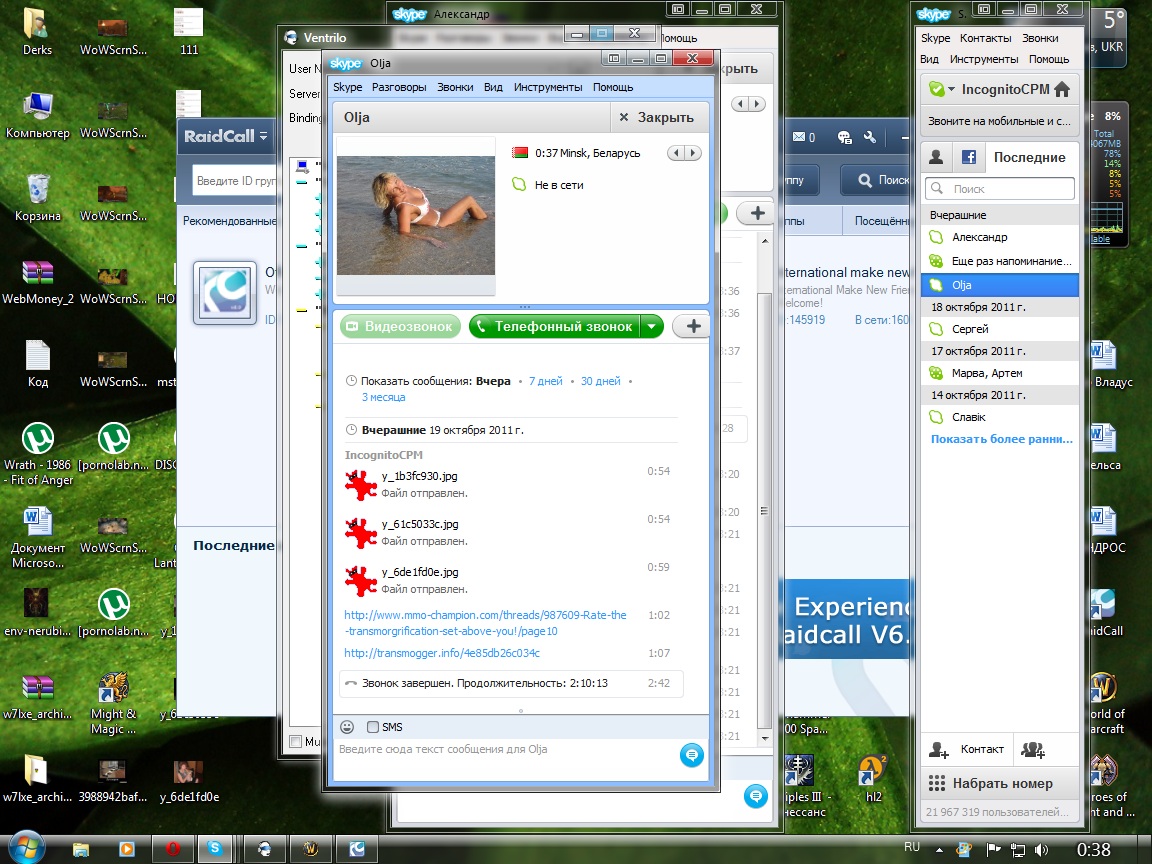Open the Вид menu in Olja window
This screenshot has height=864, width=1152.
tap(493, 87)
